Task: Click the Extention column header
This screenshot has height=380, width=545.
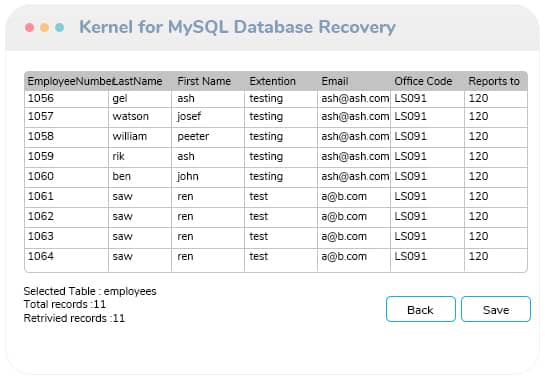Action: pyautogui.click(x=281, y=81)
